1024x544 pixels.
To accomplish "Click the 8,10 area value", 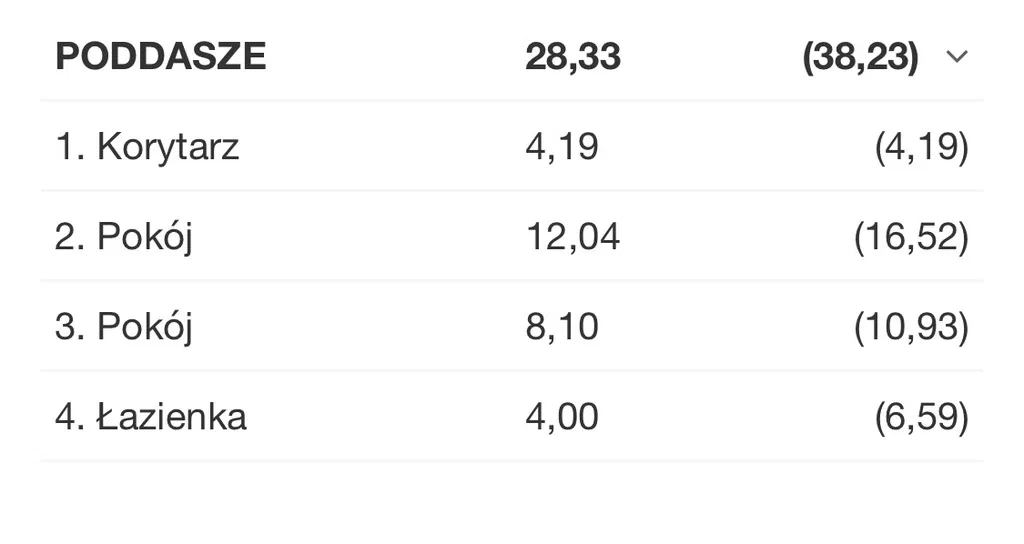I will coord(562,327).
